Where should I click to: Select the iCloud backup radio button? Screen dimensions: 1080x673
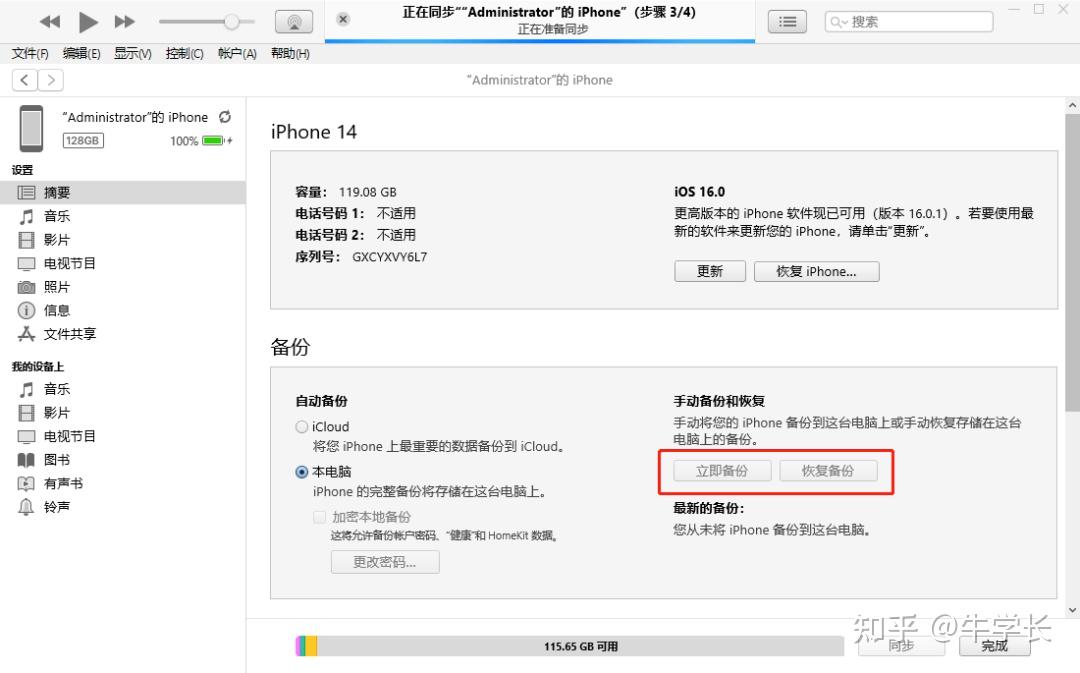pyautogui.click(x=302, y=427)
